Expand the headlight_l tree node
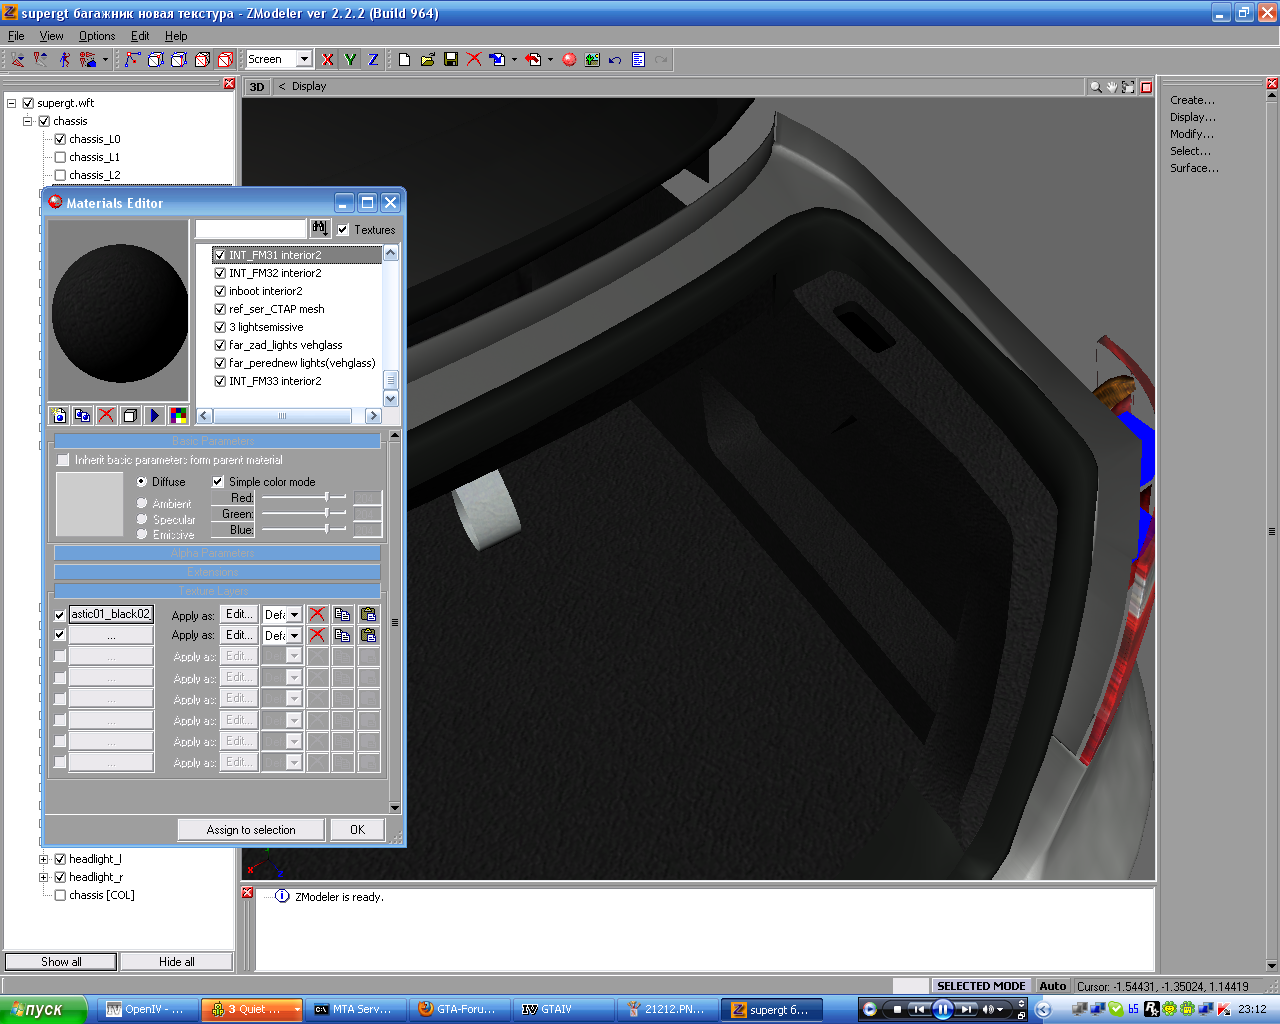 (44, 859)
